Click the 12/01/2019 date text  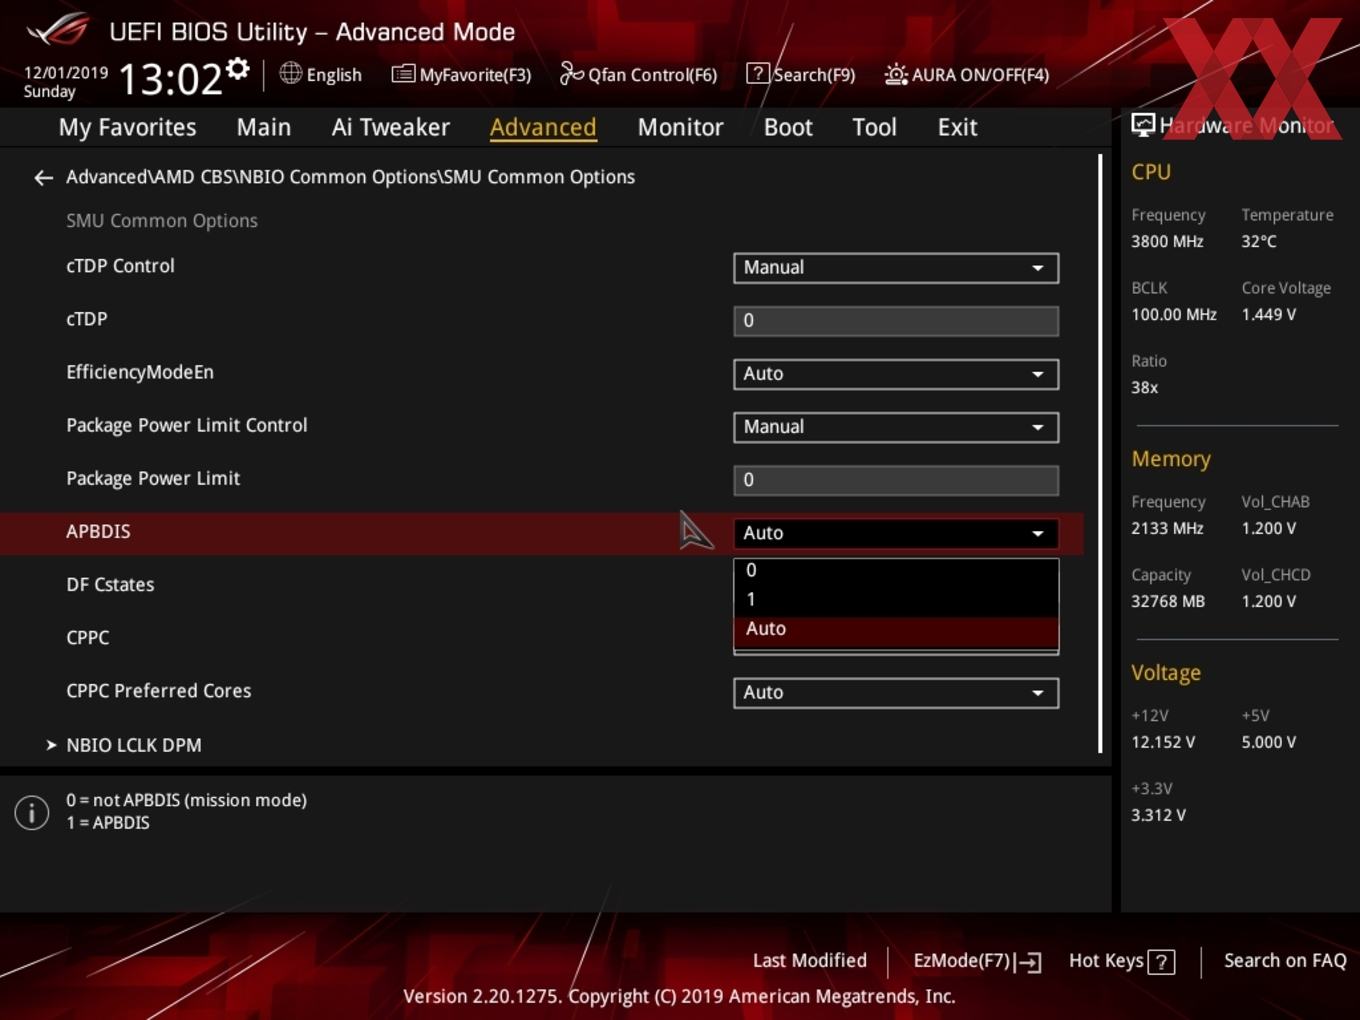[66, 73]
